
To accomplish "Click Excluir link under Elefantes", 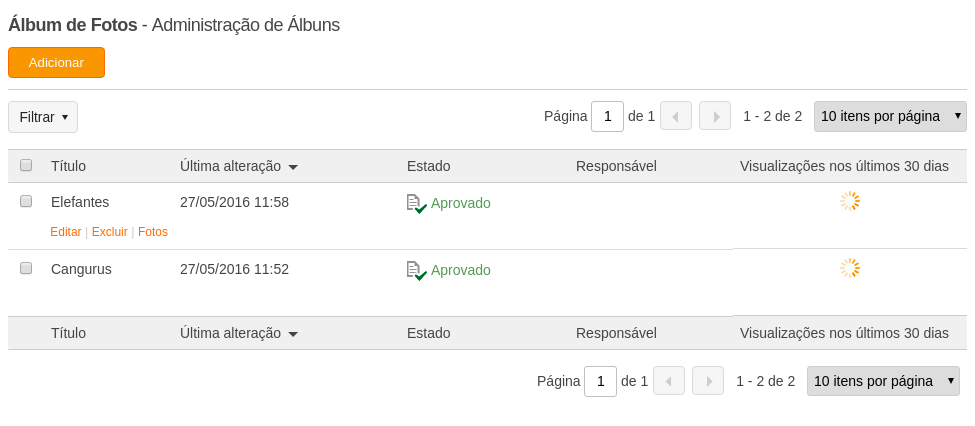I will point(109,232).
